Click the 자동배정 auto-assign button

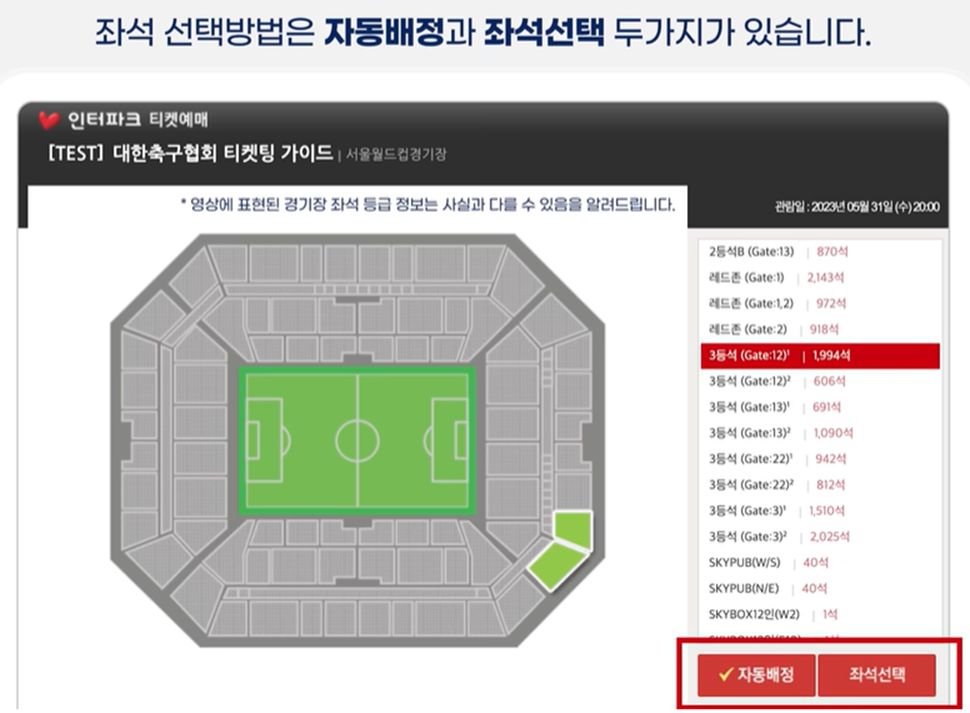click(x=756, y=675)
